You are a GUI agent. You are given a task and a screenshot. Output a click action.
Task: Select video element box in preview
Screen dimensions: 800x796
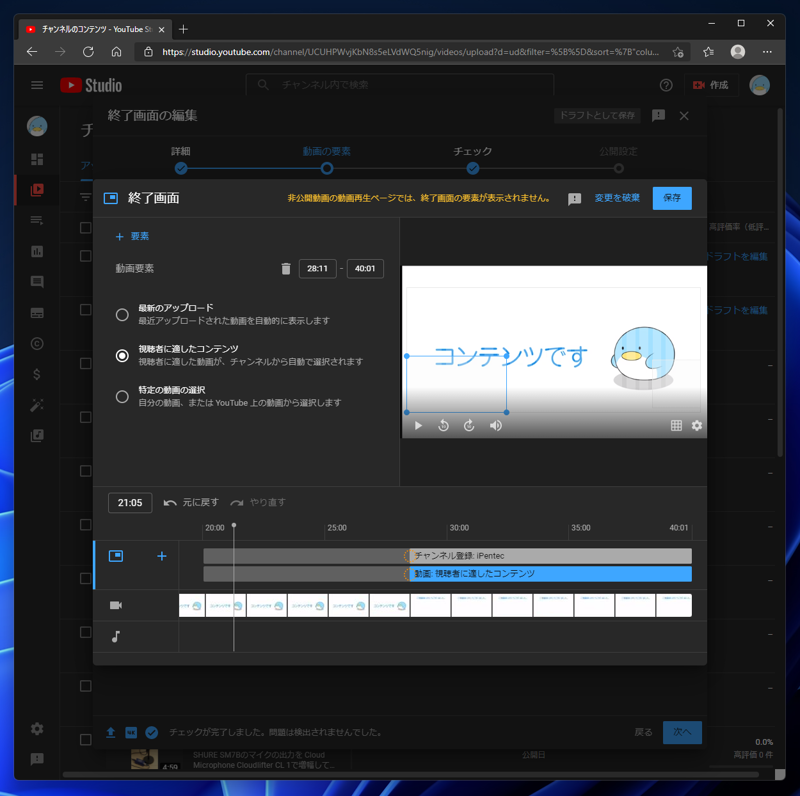click(x=456, y=384)
